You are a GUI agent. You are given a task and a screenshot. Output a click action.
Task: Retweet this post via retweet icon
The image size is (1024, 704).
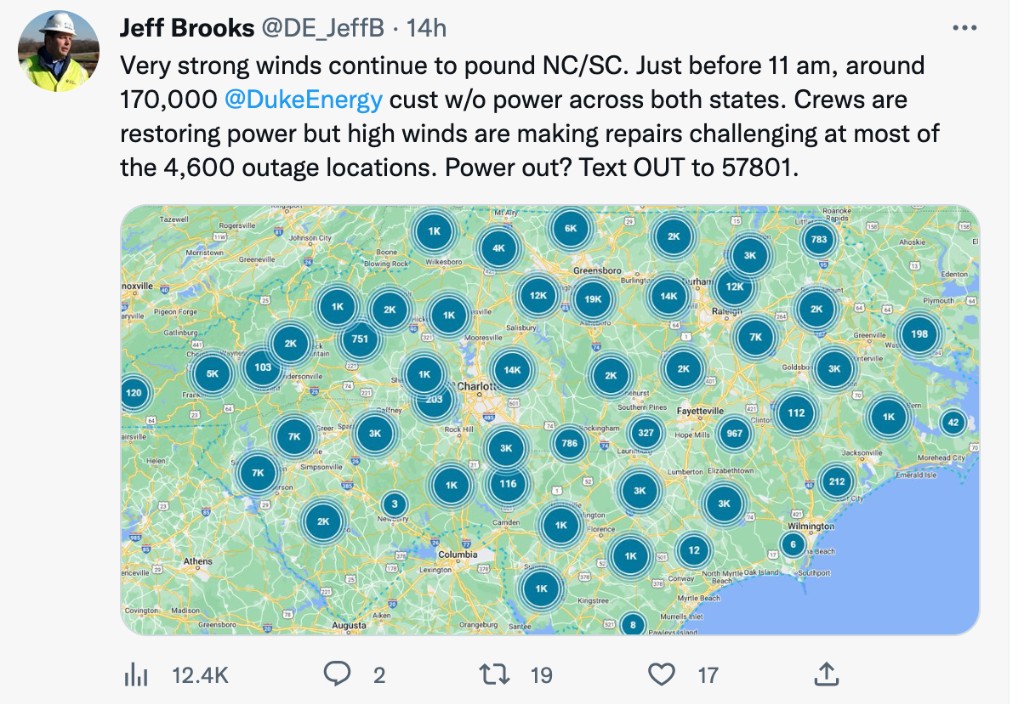coord(494,675)
